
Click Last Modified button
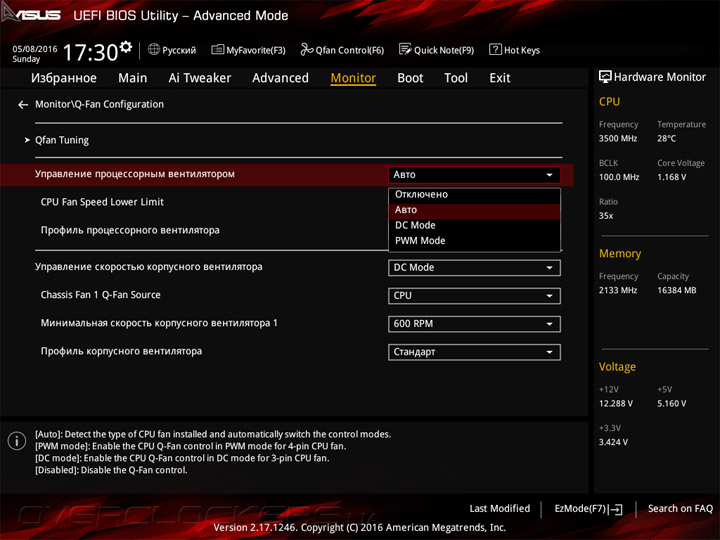500,509
